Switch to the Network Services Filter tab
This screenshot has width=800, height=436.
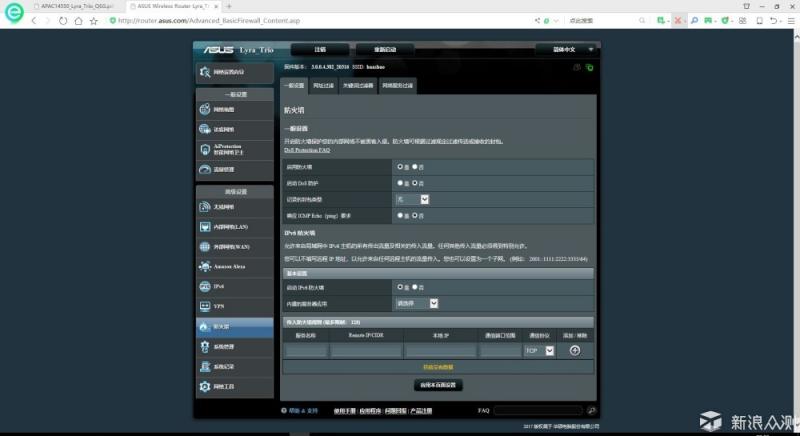[x=397, y=86]
